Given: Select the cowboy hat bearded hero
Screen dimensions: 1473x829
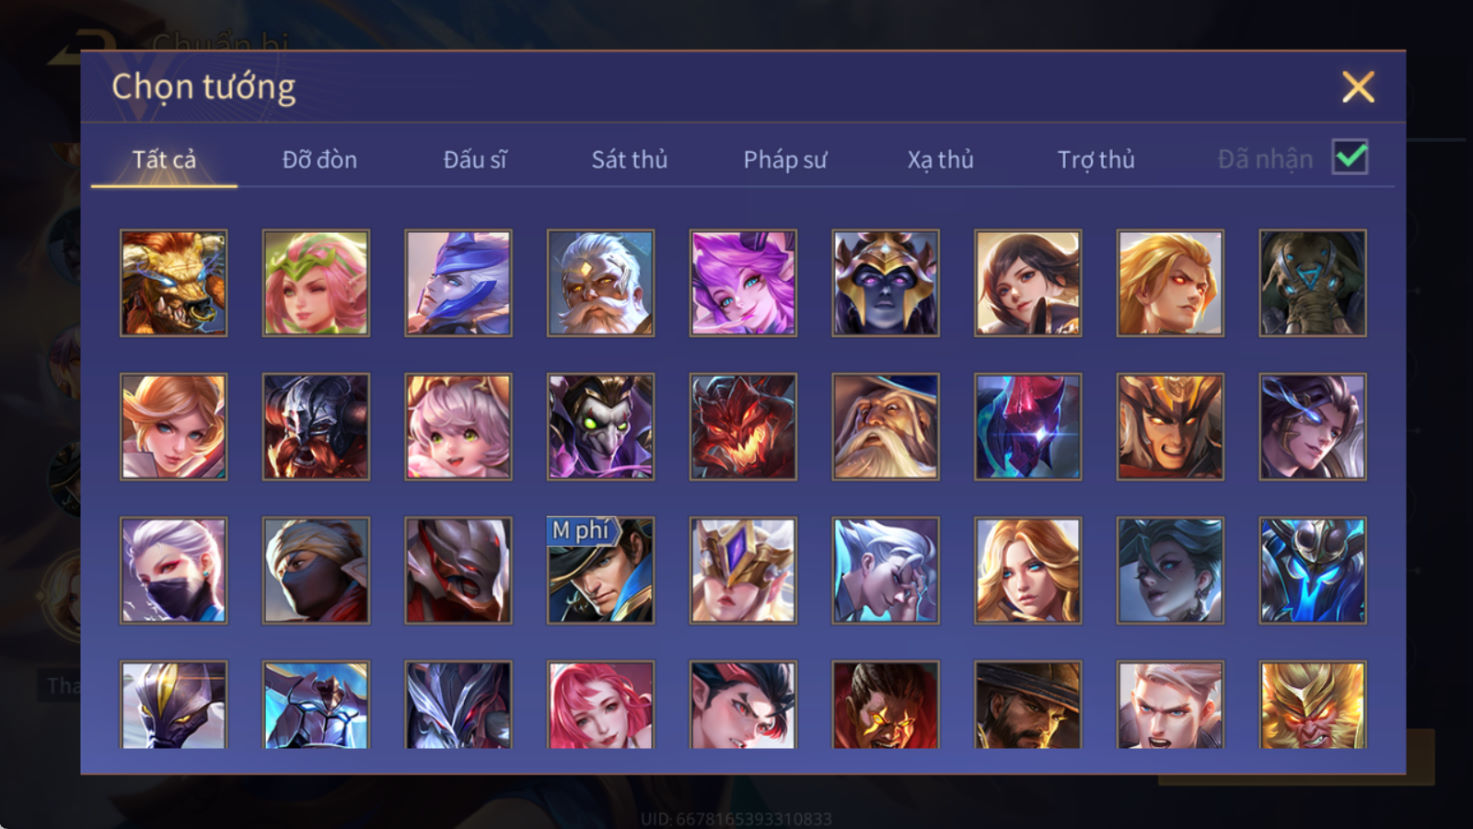Looking at the screenshot, I should [x=1028, y=705].
